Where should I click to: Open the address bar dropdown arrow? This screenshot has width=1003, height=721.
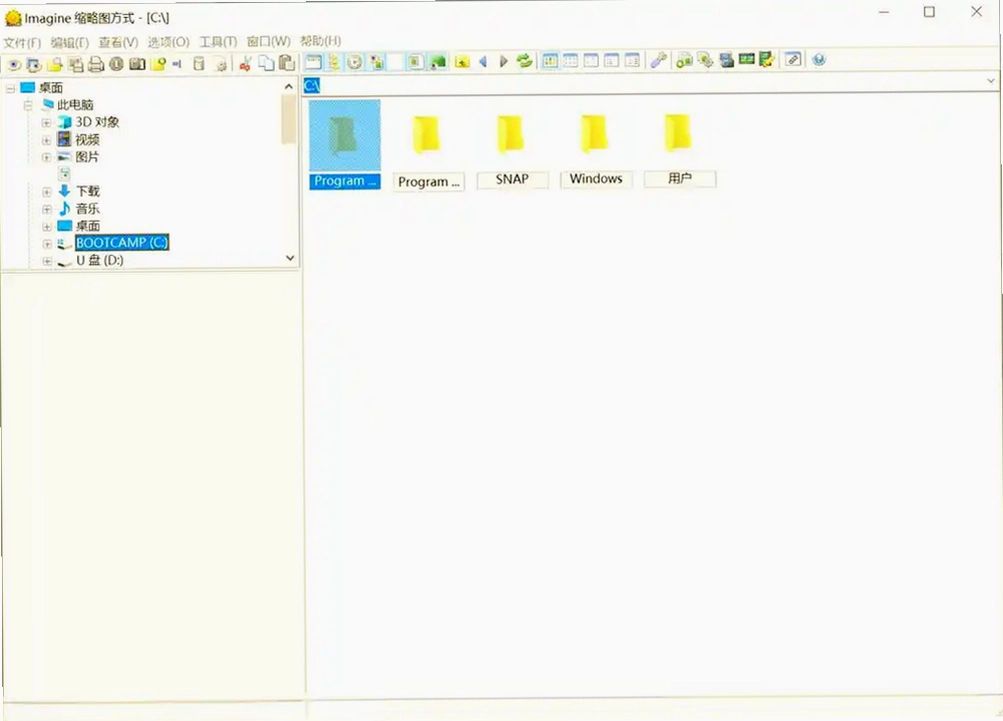point(991,81)
